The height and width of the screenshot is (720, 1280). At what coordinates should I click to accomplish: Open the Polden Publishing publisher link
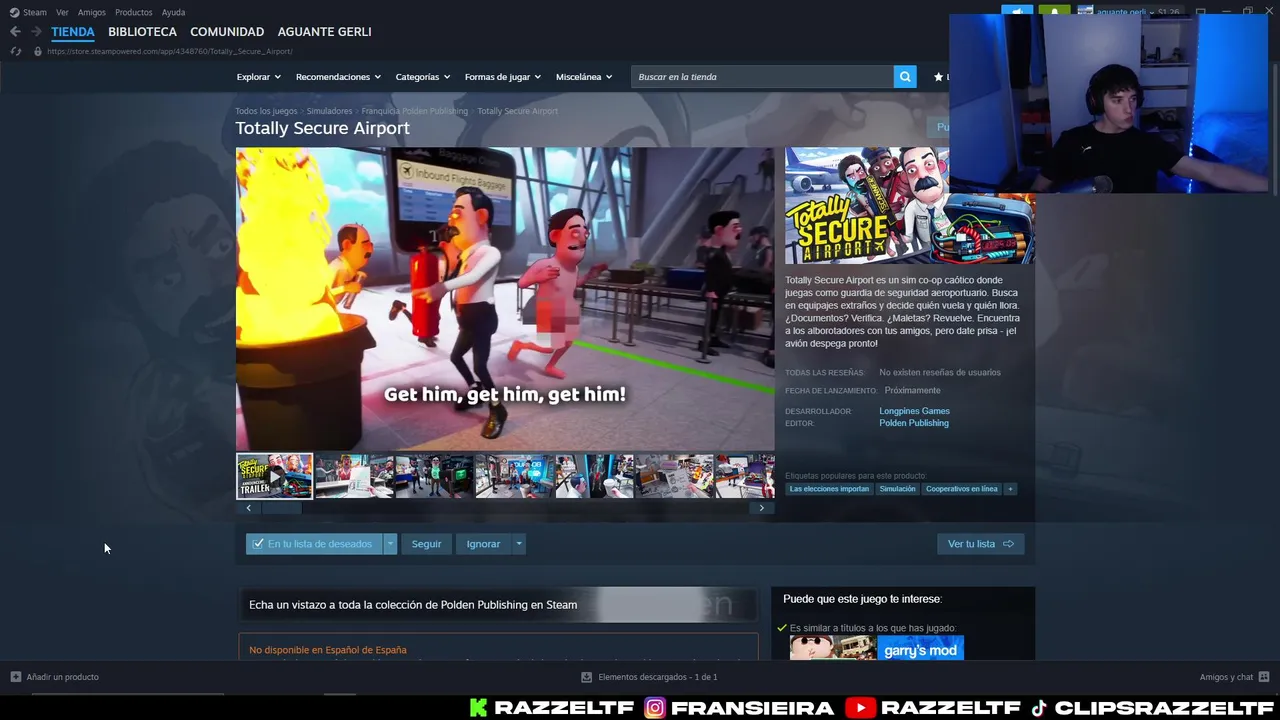point(914,423)
